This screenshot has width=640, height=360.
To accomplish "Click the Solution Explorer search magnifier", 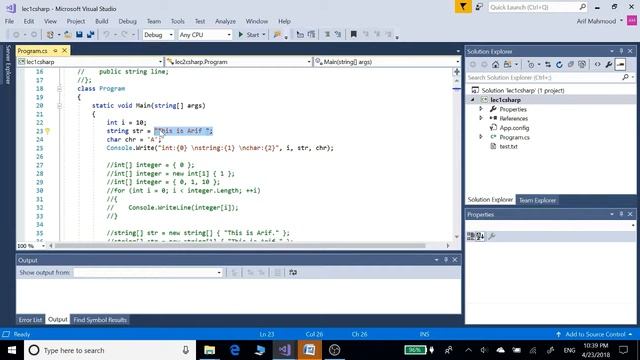I will click(625, 77).
